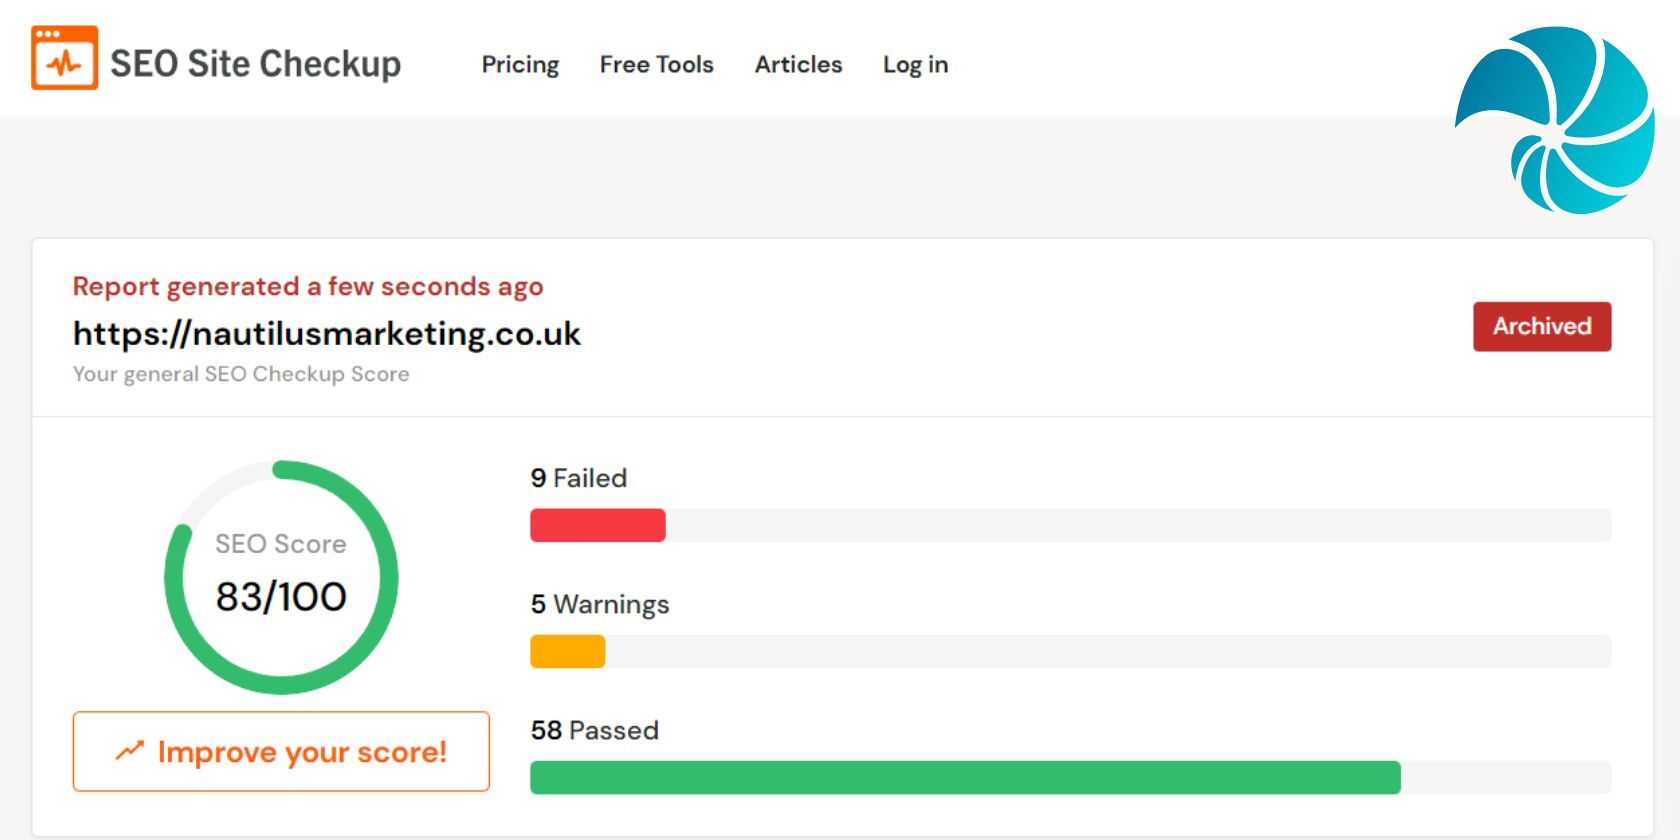Click the nautilusmarketing.co.uk URL heading
The height and width of the screenshot is (840, 1680).
click(327, 334)
